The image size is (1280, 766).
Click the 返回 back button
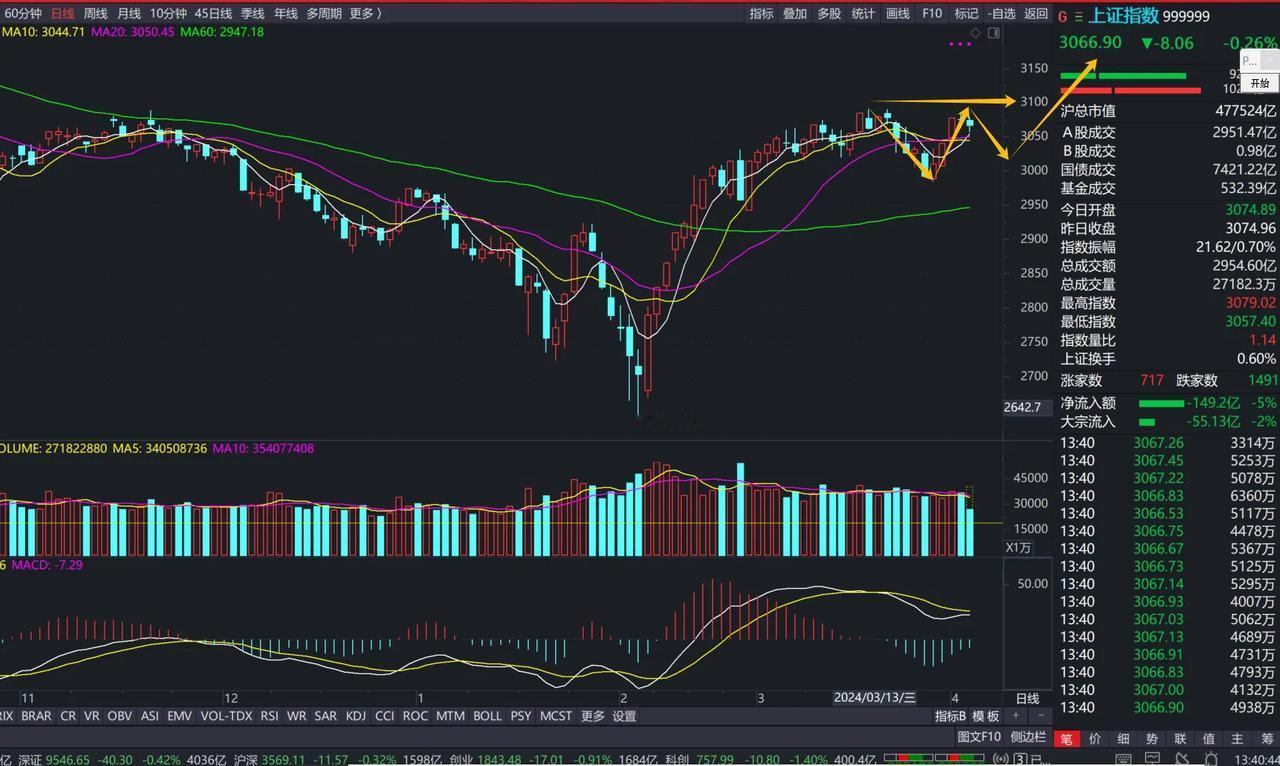(1037, 13)
